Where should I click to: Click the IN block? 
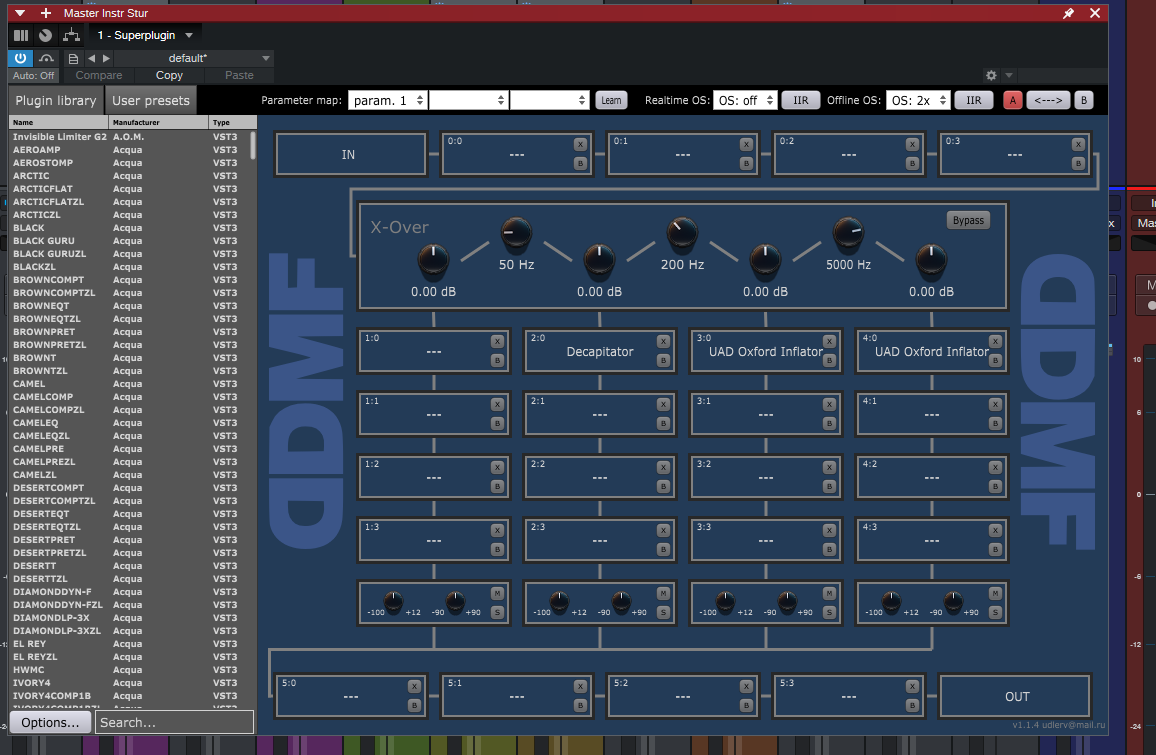point(351,154)
